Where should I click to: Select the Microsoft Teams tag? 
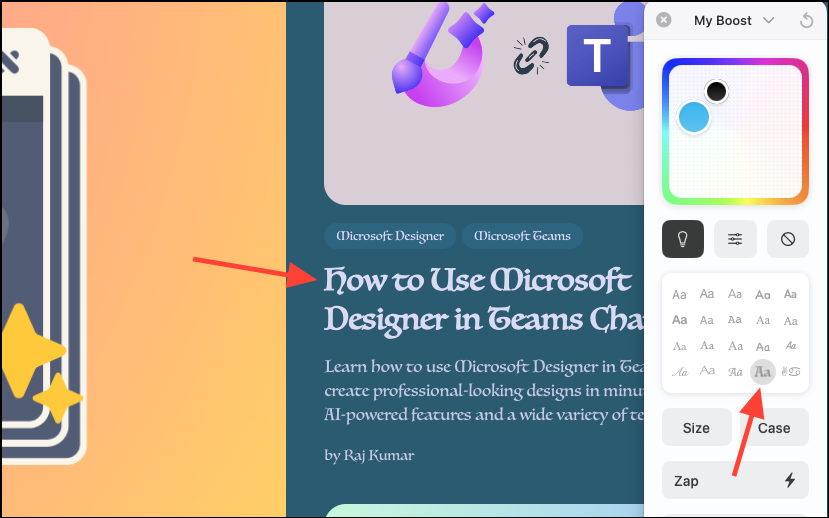[x=522, y=236]
